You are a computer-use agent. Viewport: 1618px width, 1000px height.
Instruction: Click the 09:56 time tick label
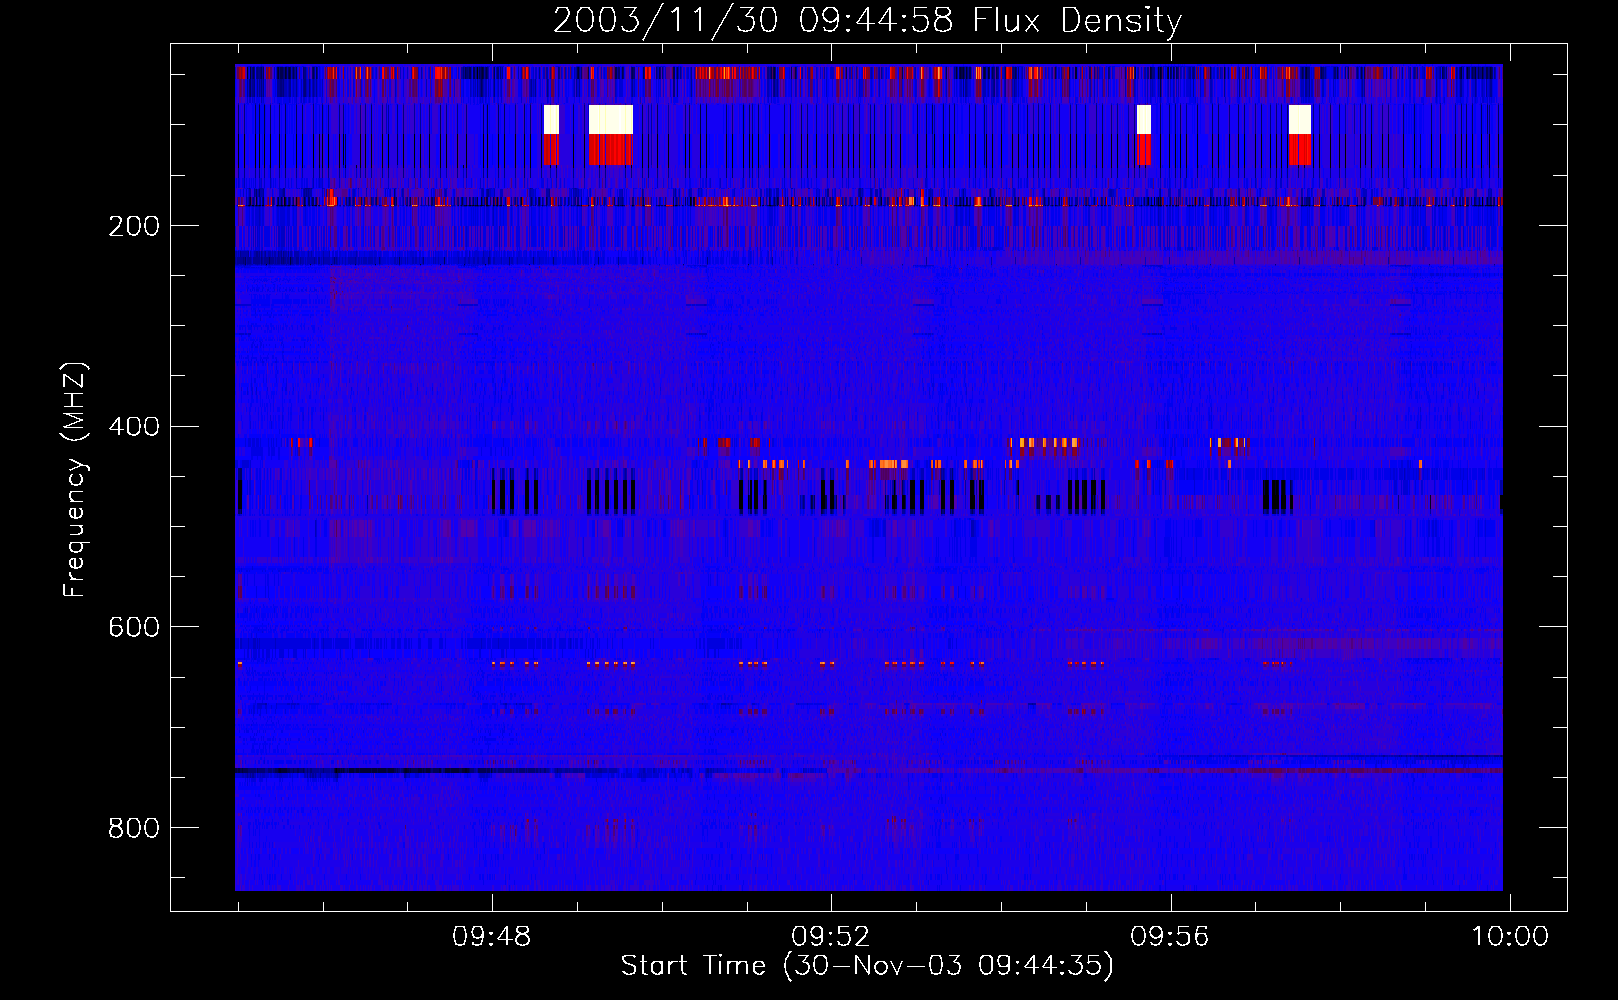[x=1169, y=937]
